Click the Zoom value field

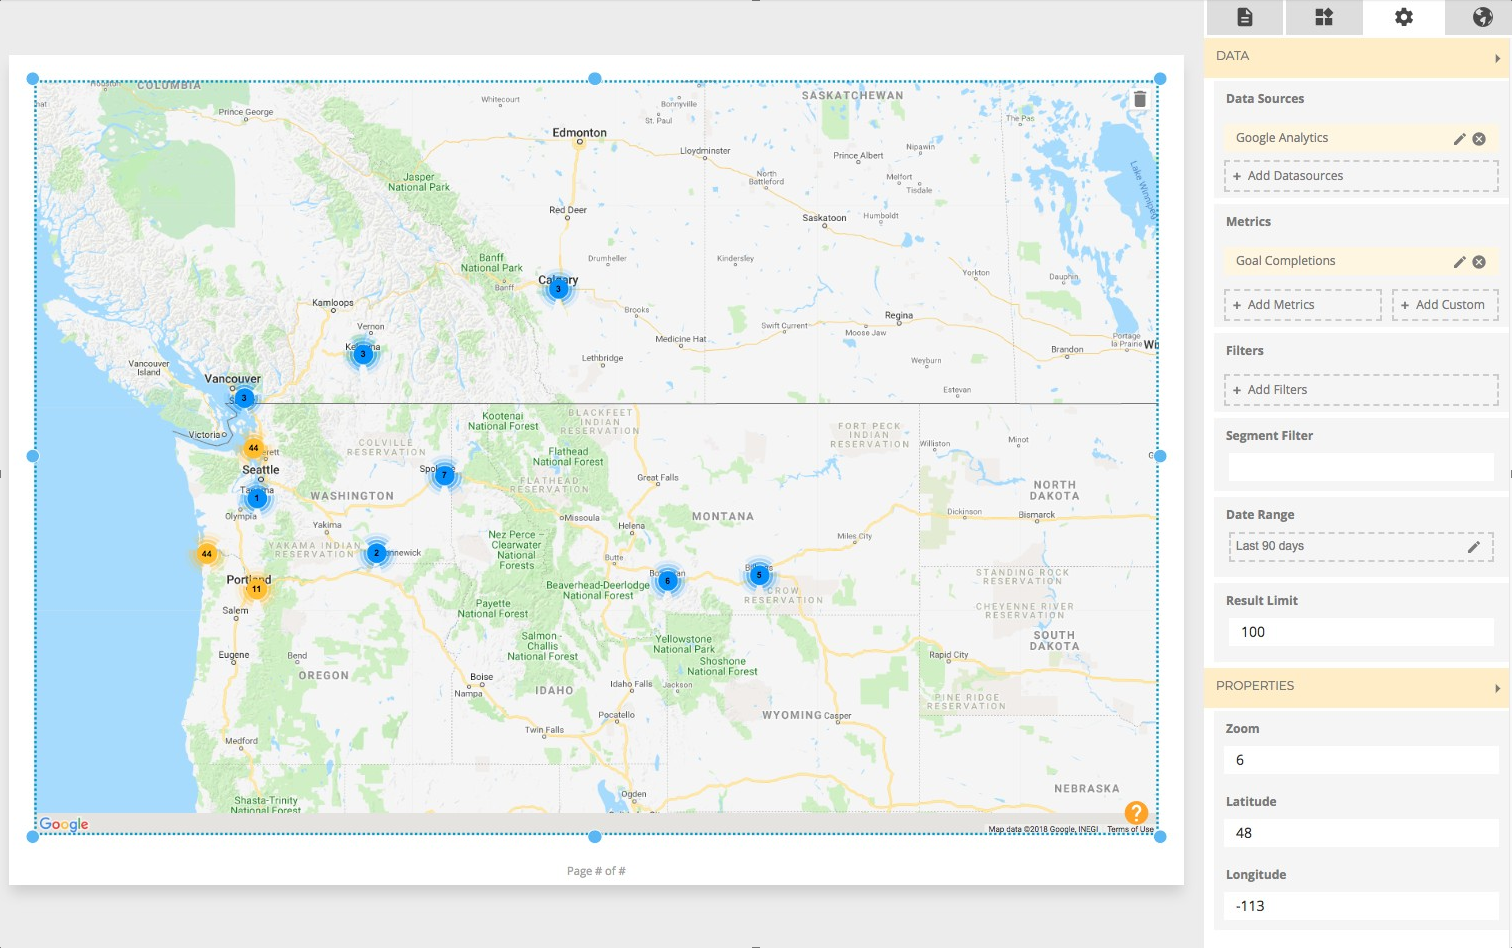(x=1361, y=760)
